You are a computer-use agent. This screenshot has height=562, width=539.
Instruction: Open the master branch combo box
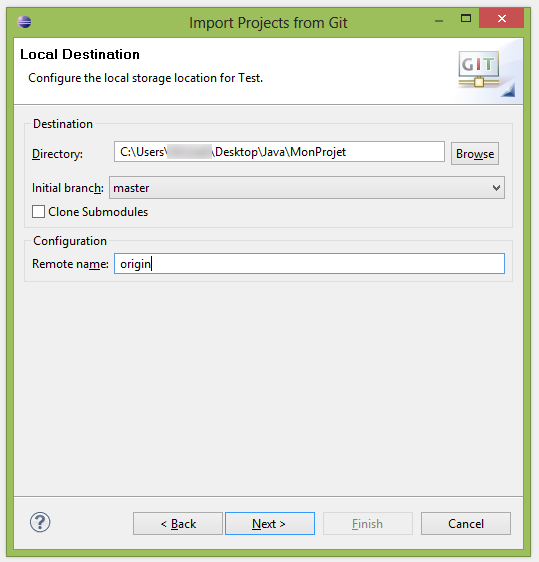pos(307,188)
